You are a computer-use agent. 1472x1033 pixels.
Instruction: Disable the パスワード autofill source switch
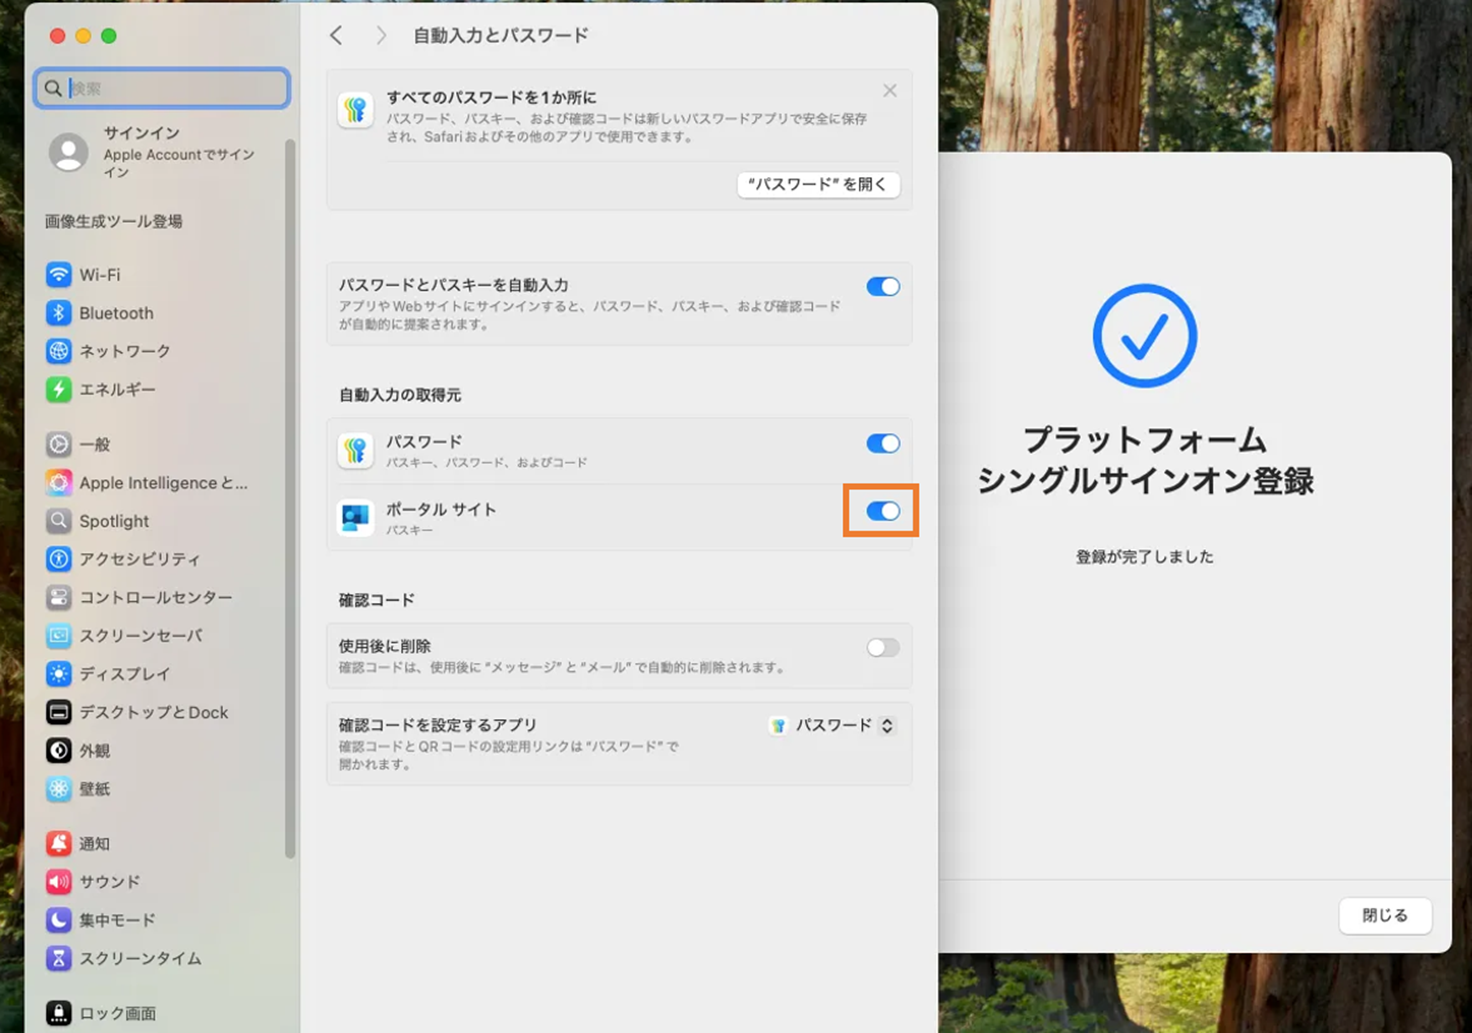pos(883,443)
